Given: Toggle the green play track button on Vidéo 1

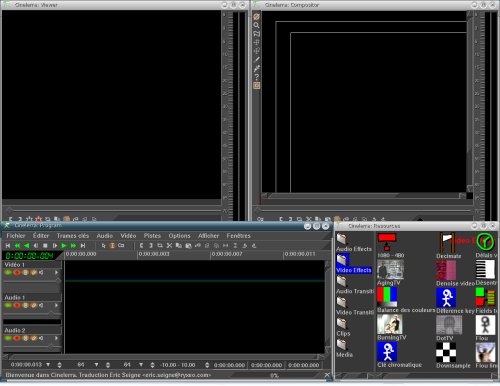Looking at the screenshot, I should [x=8, y=273].
